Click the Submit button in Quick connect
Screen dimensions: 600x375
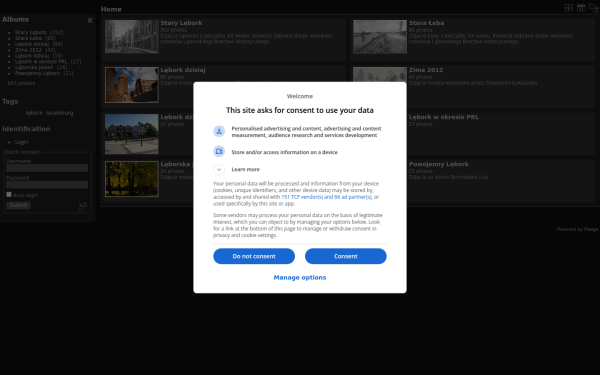point(18,205)
